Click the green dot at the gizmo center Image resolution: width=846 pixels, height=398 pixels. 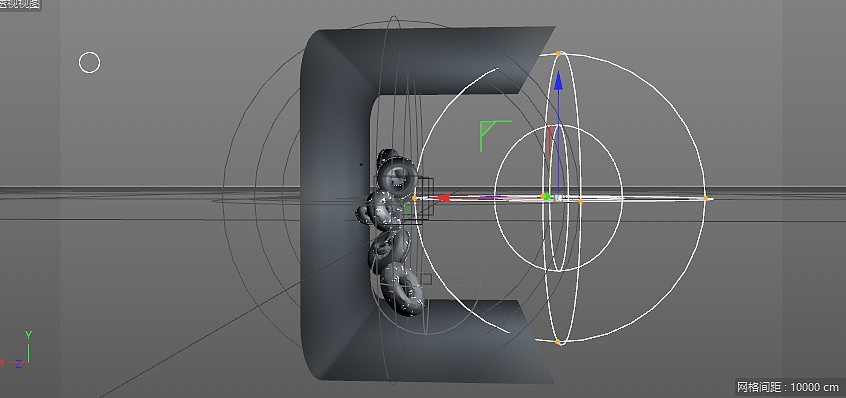[x=546, y=196]
